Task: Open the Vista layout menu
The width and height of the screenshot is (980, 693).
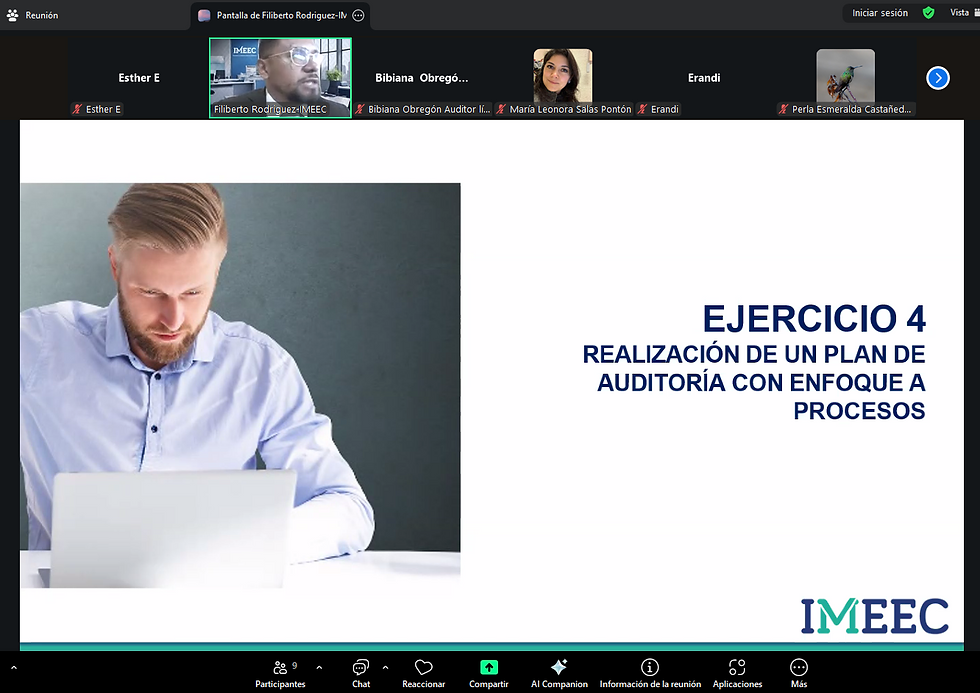Action: 964,13
